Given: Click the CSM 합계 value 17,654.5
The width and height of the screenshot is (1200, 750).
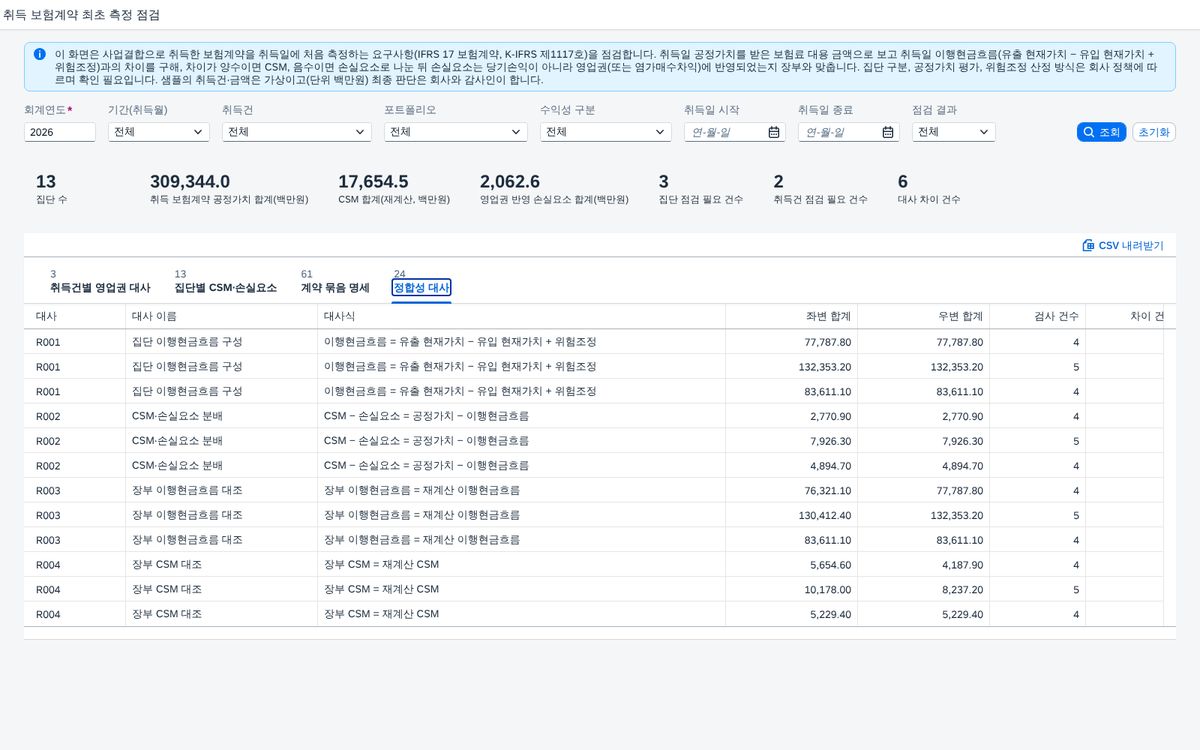Looking at the screenshot, I should (373, 182).
